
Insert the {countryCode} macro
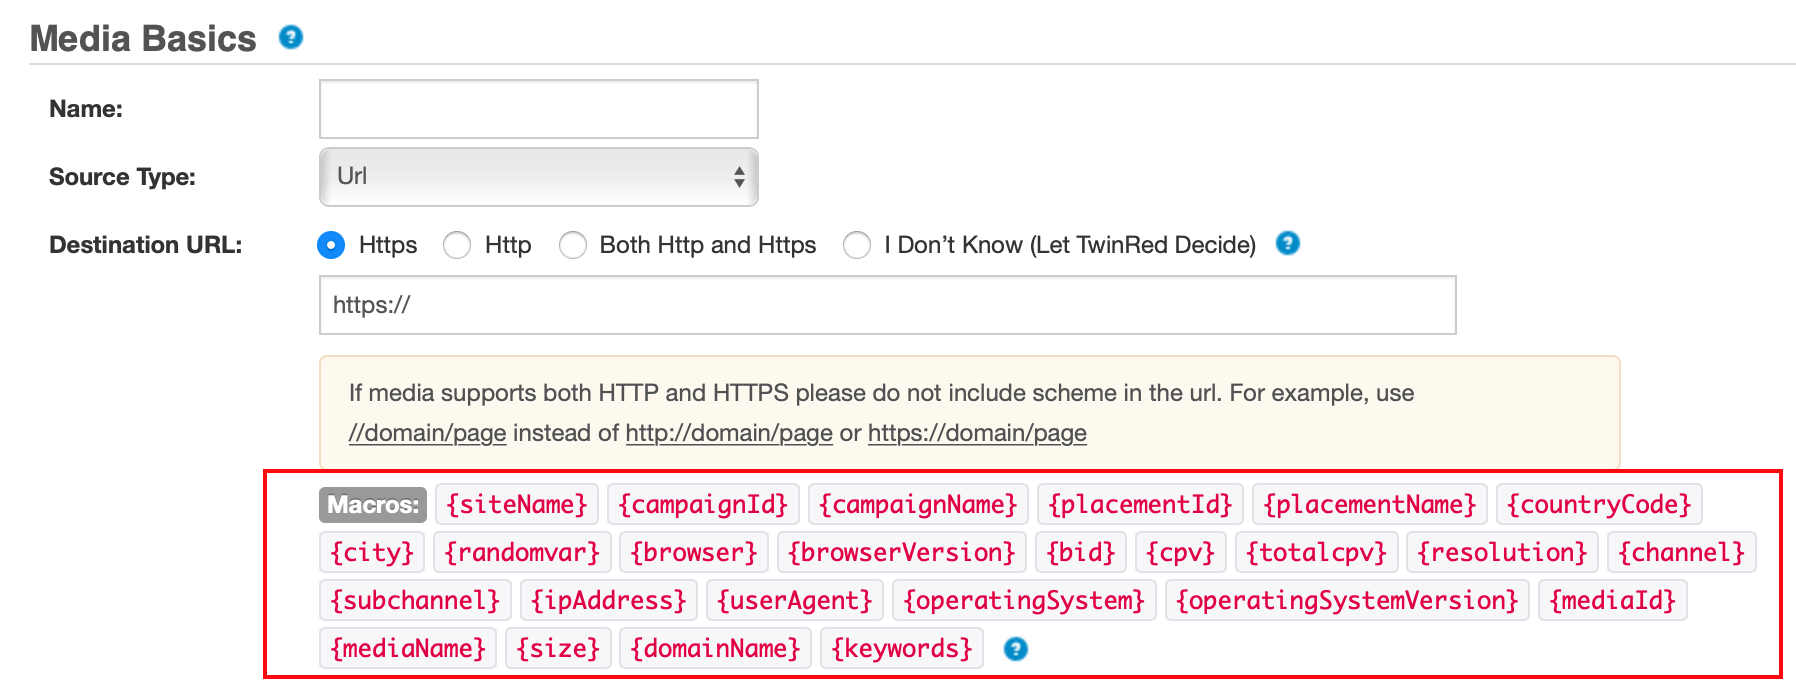point(1598,504)
